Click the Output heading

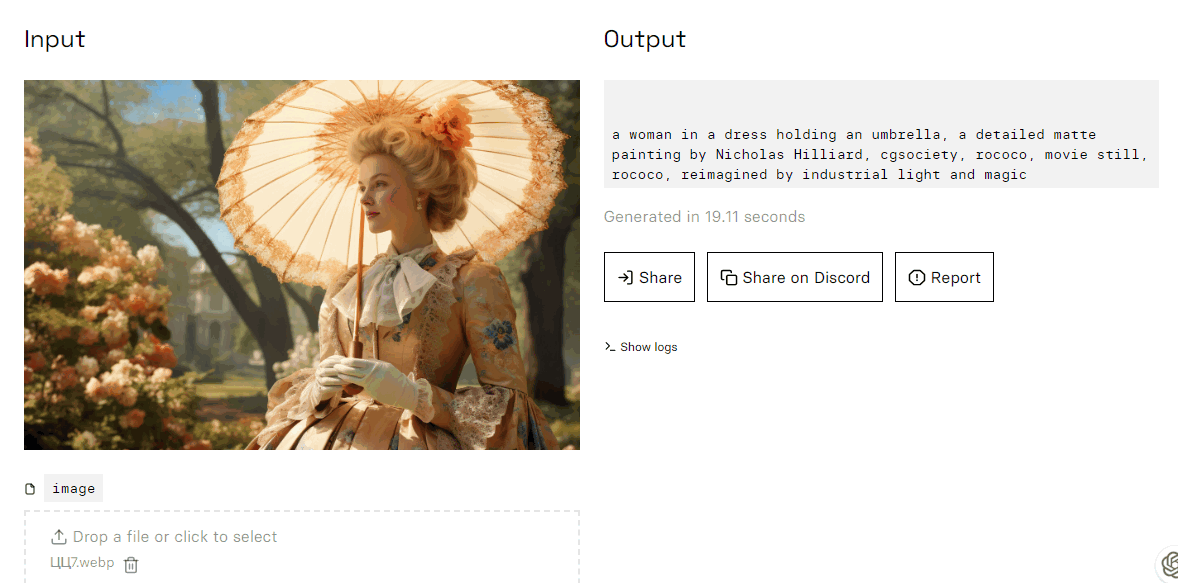(x=645, y=39)
